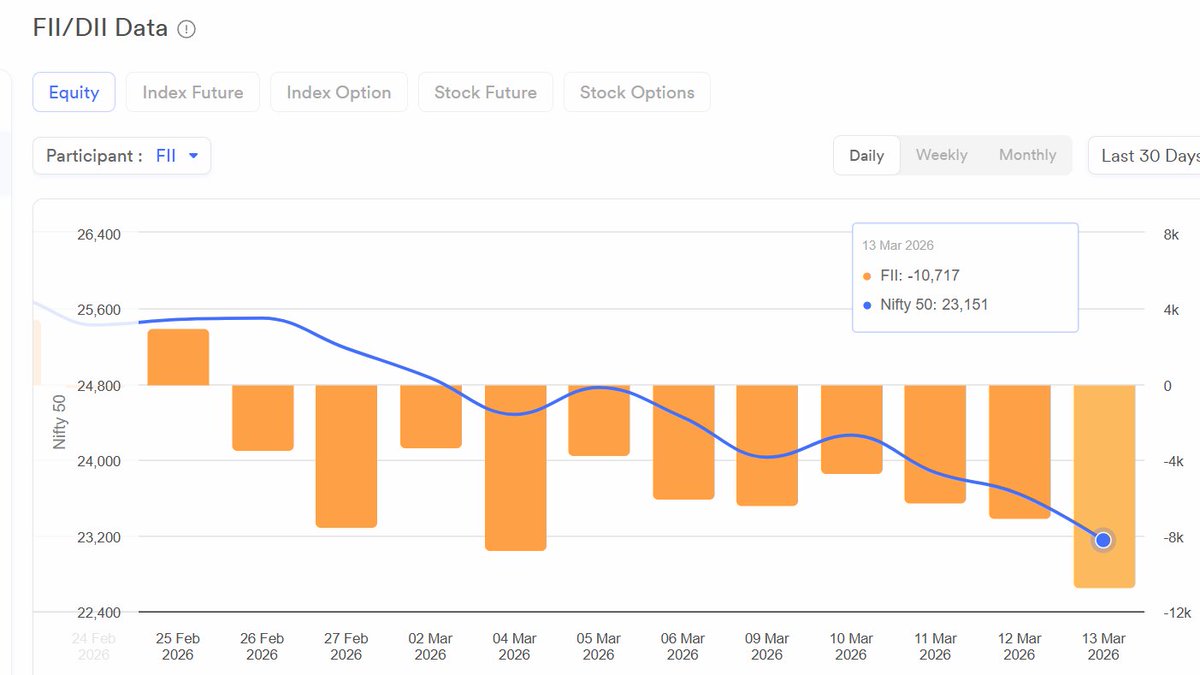Click the FII: -10,717 tooltip value
This screenshot has height=675, width=1200.
[x=919, y=275]
